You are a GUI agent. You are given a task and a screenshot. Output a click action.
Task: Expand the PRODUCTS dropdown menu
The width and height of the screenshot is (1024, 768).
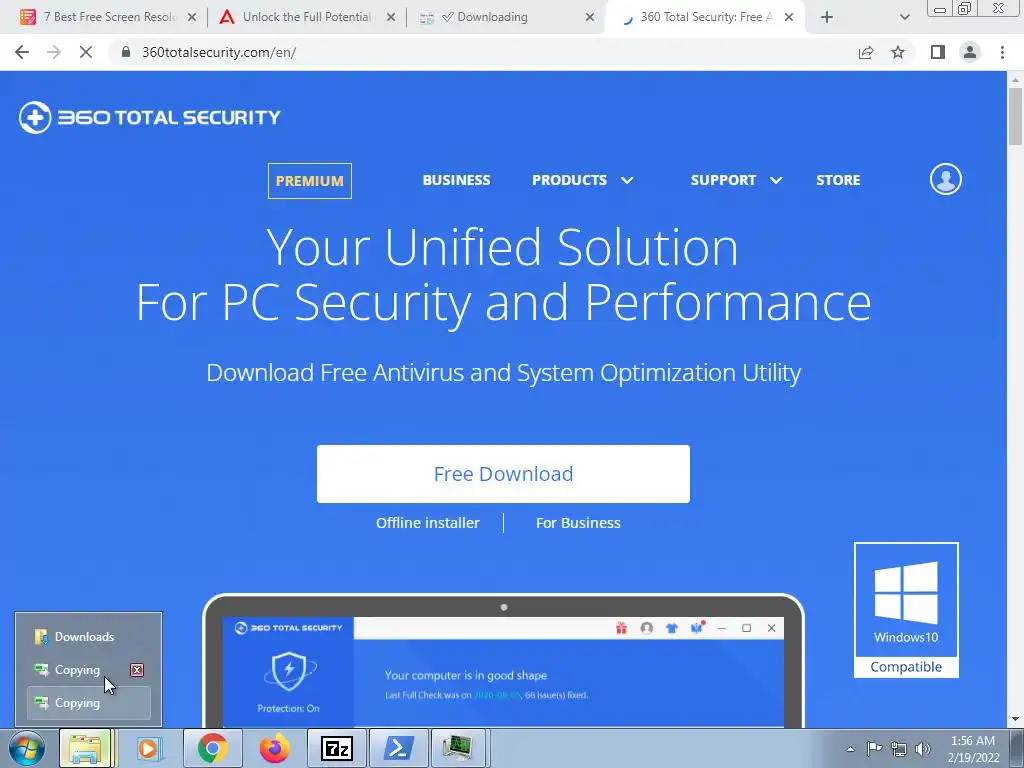point(583,180)
